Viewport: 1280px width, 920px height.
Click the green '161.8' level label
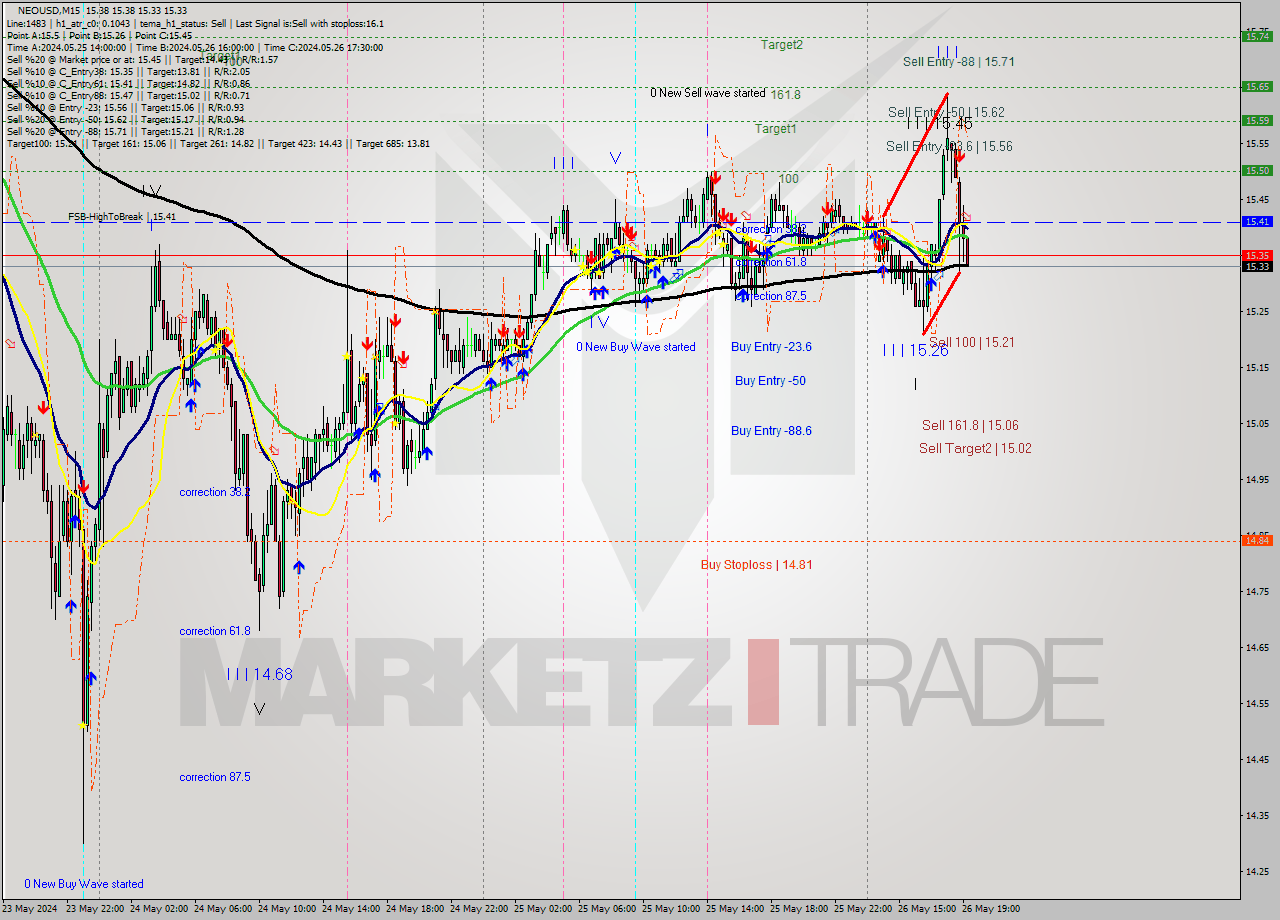pyautogui.click(x=785, y=94)
